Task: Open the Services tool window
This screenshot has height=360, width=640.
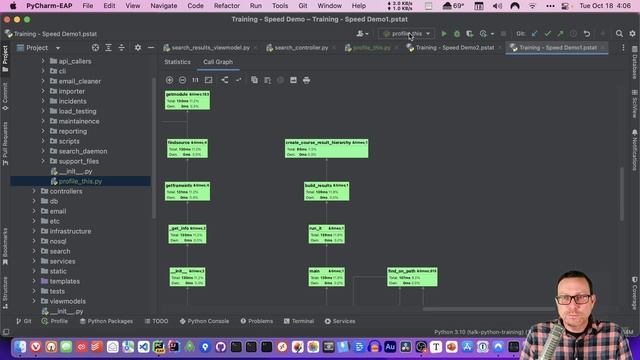Action: [340, 321]
